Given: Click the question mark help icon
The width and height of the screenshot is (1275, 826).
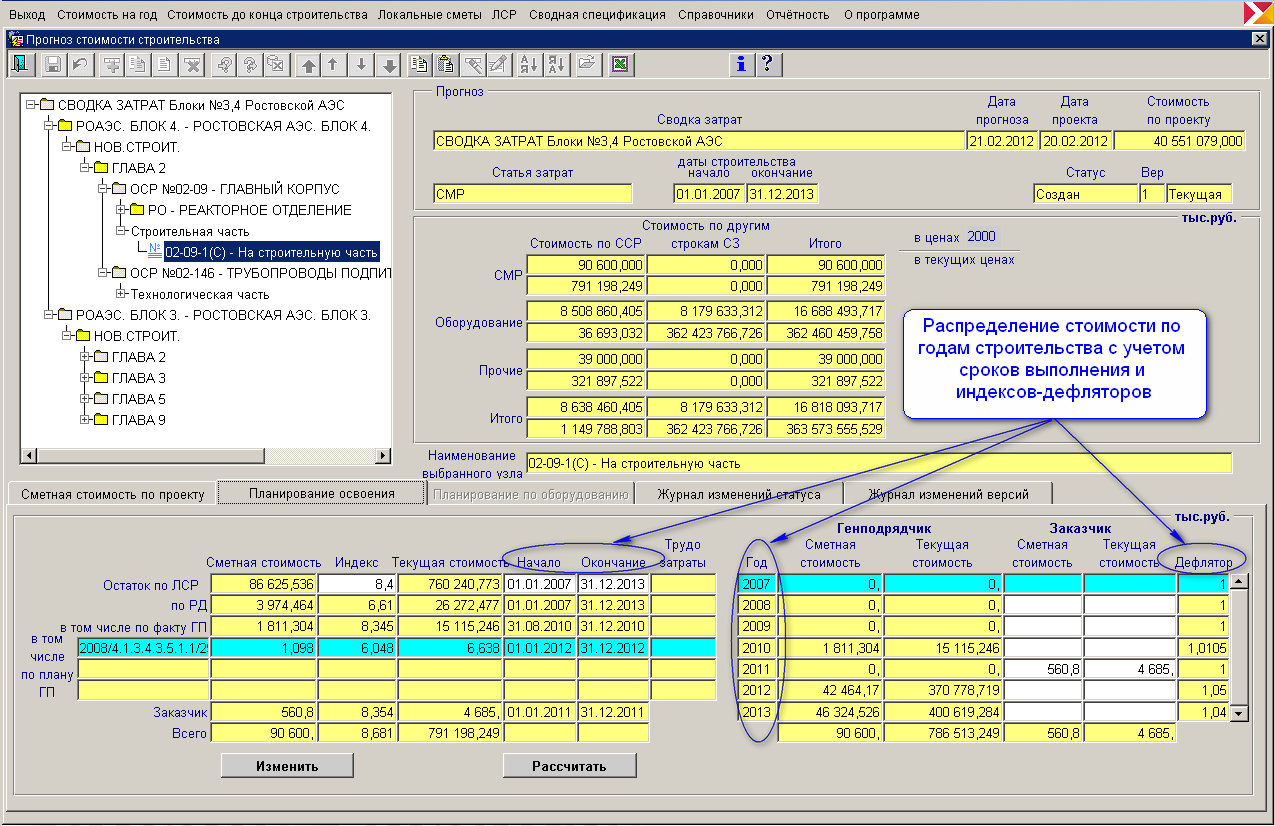Looking at the screenshot, I should click(767, 64).
